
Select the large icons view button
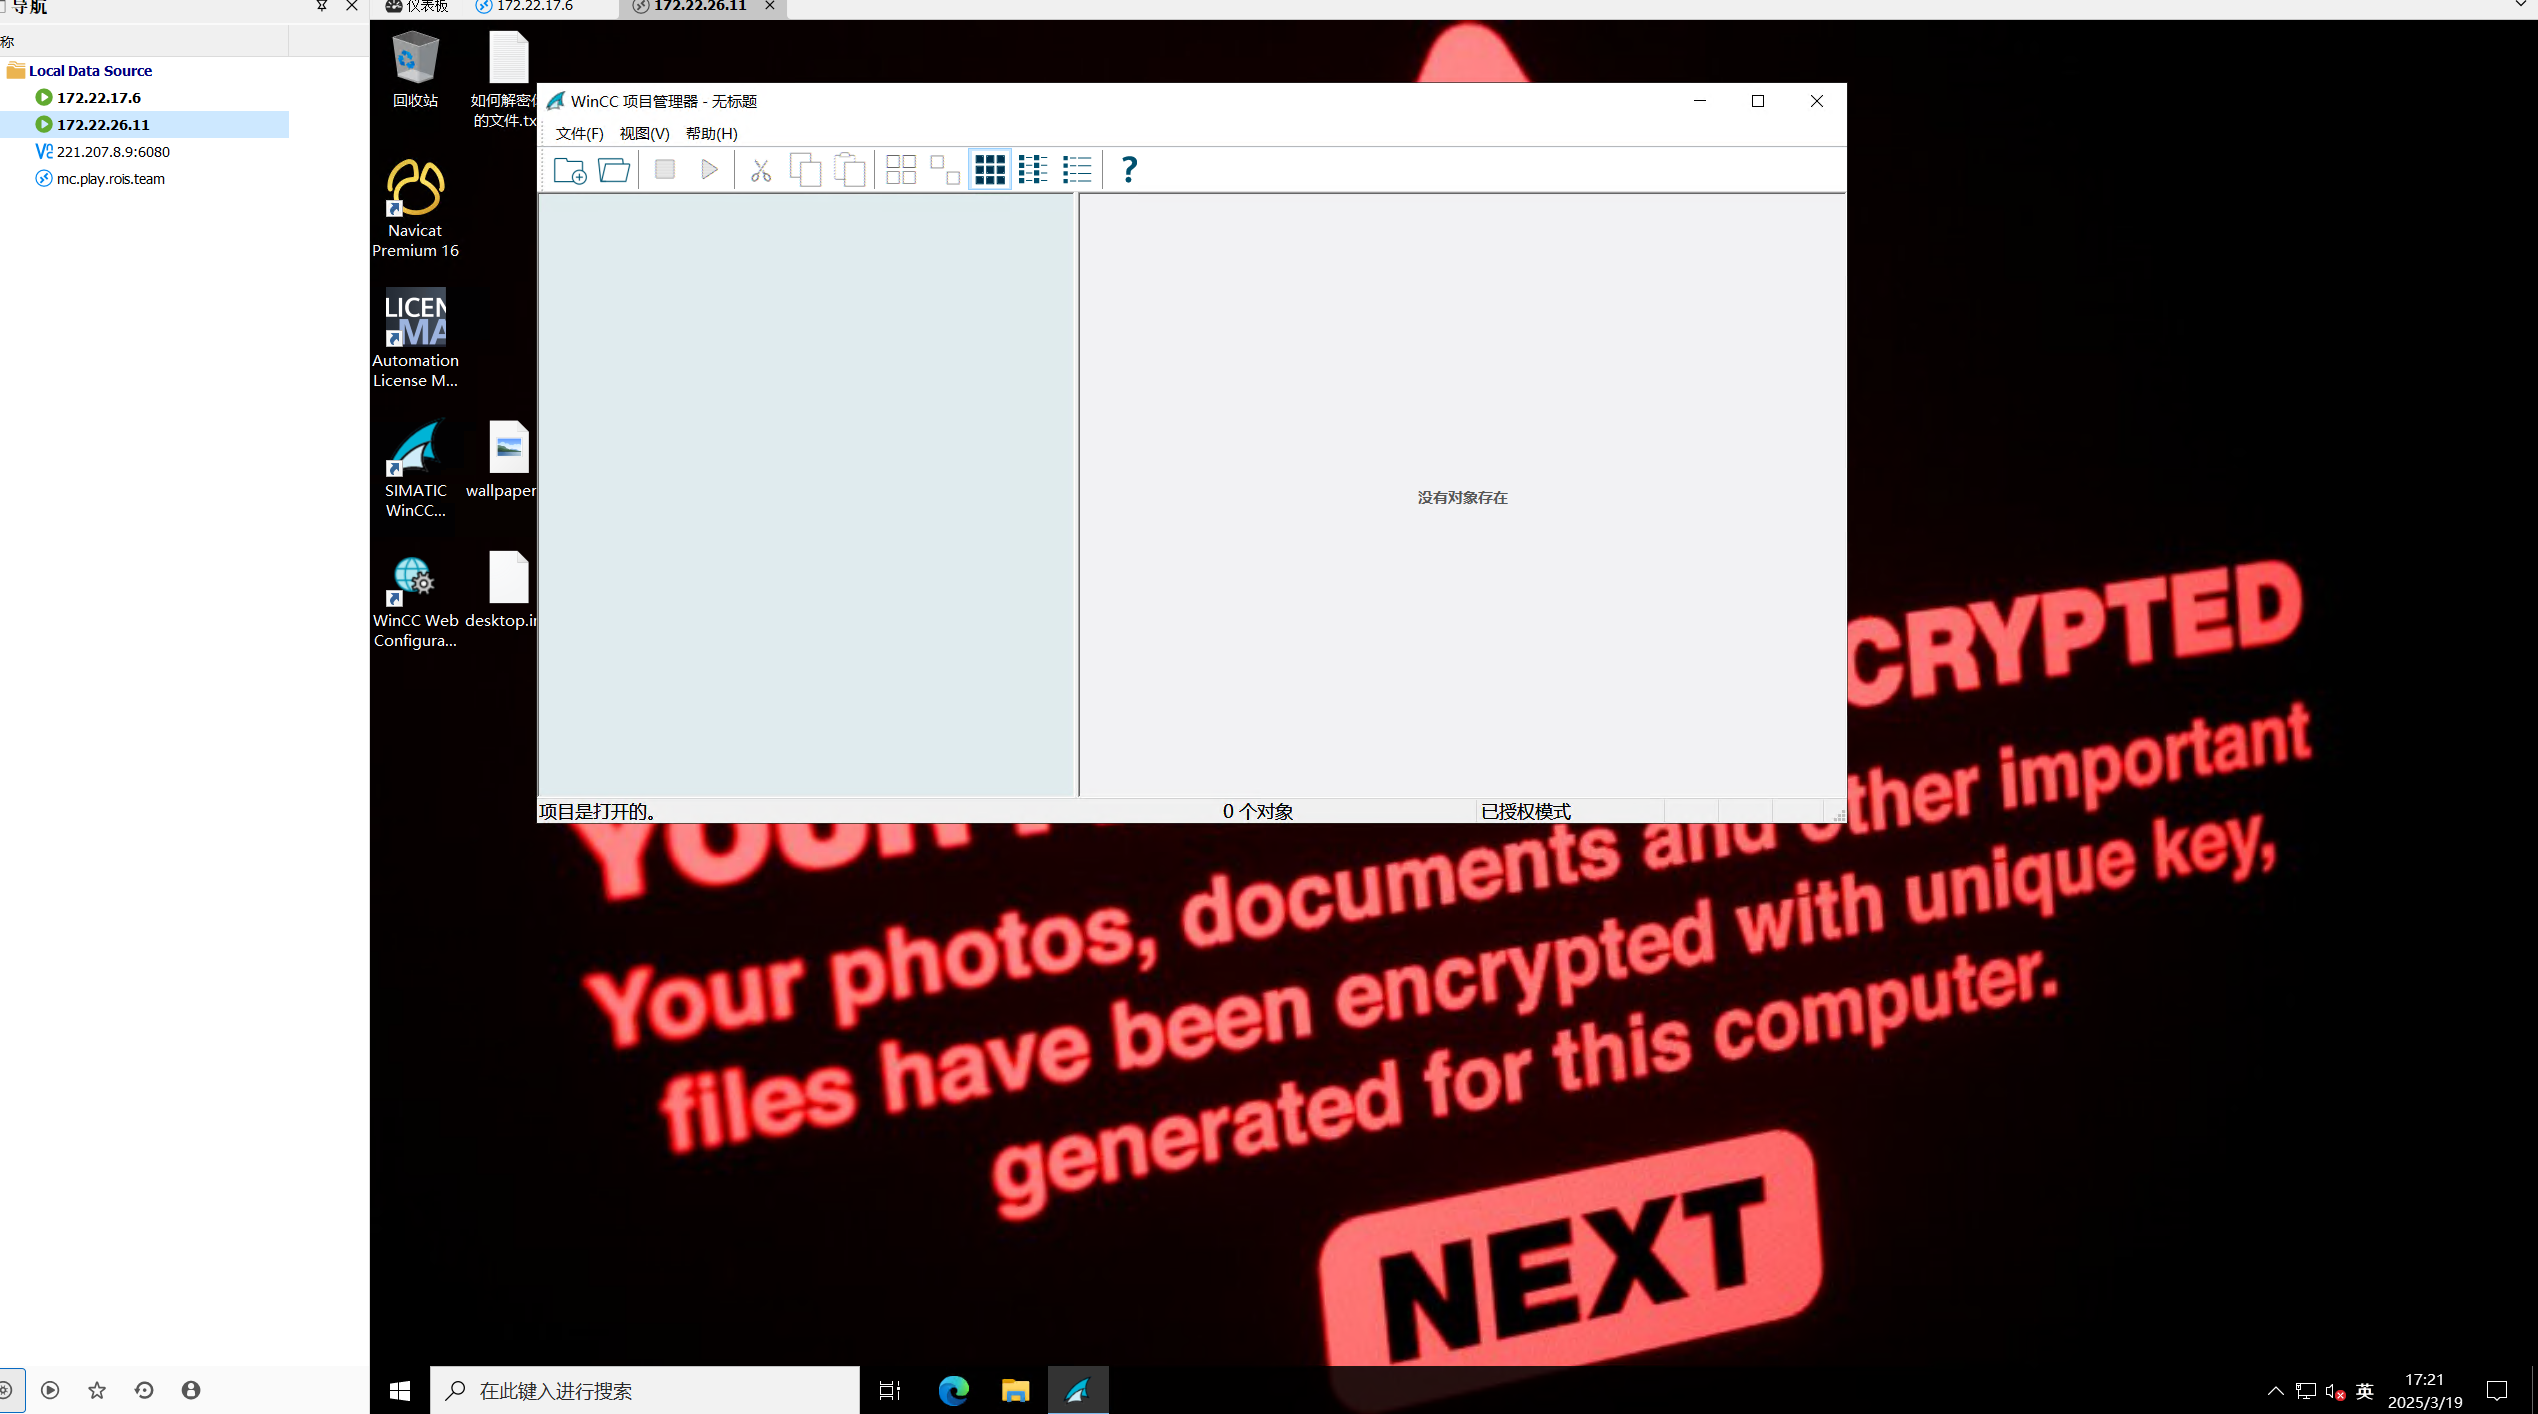coord(901,170)
